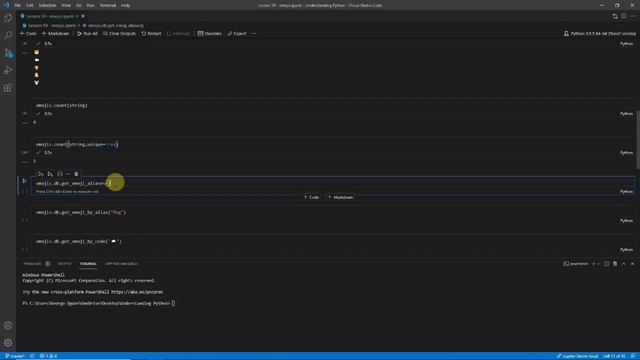Screen dimensions: 640x360
Task: Open the File menu
Action: pyautogui.click(x=17, y=5)
